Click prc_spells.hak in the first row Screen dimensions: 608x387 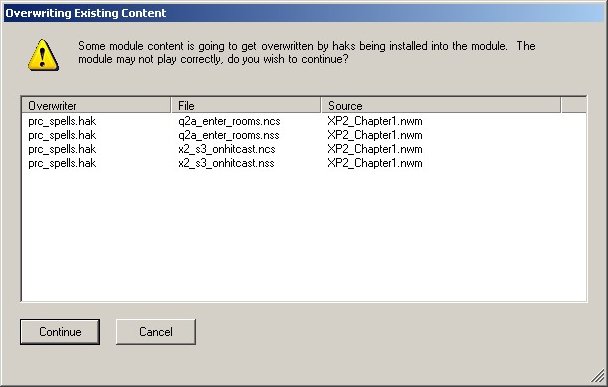[62, 121]
